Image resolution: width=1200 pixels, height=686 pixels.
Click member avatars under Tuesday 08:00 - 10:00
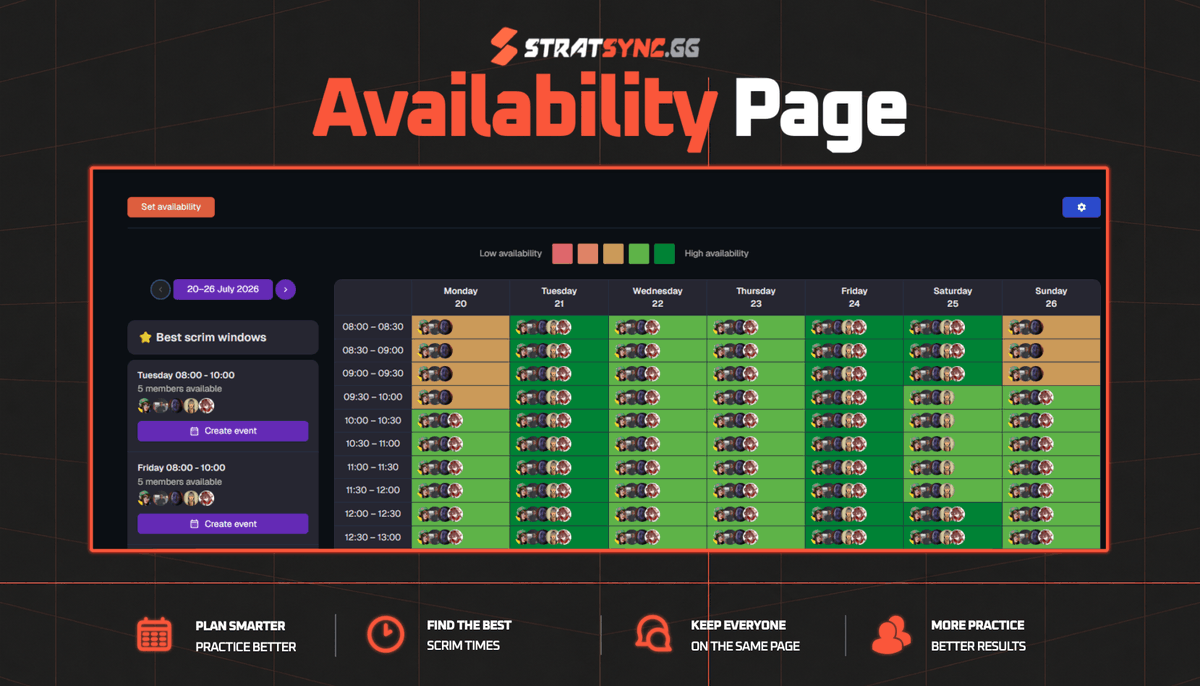176,406
